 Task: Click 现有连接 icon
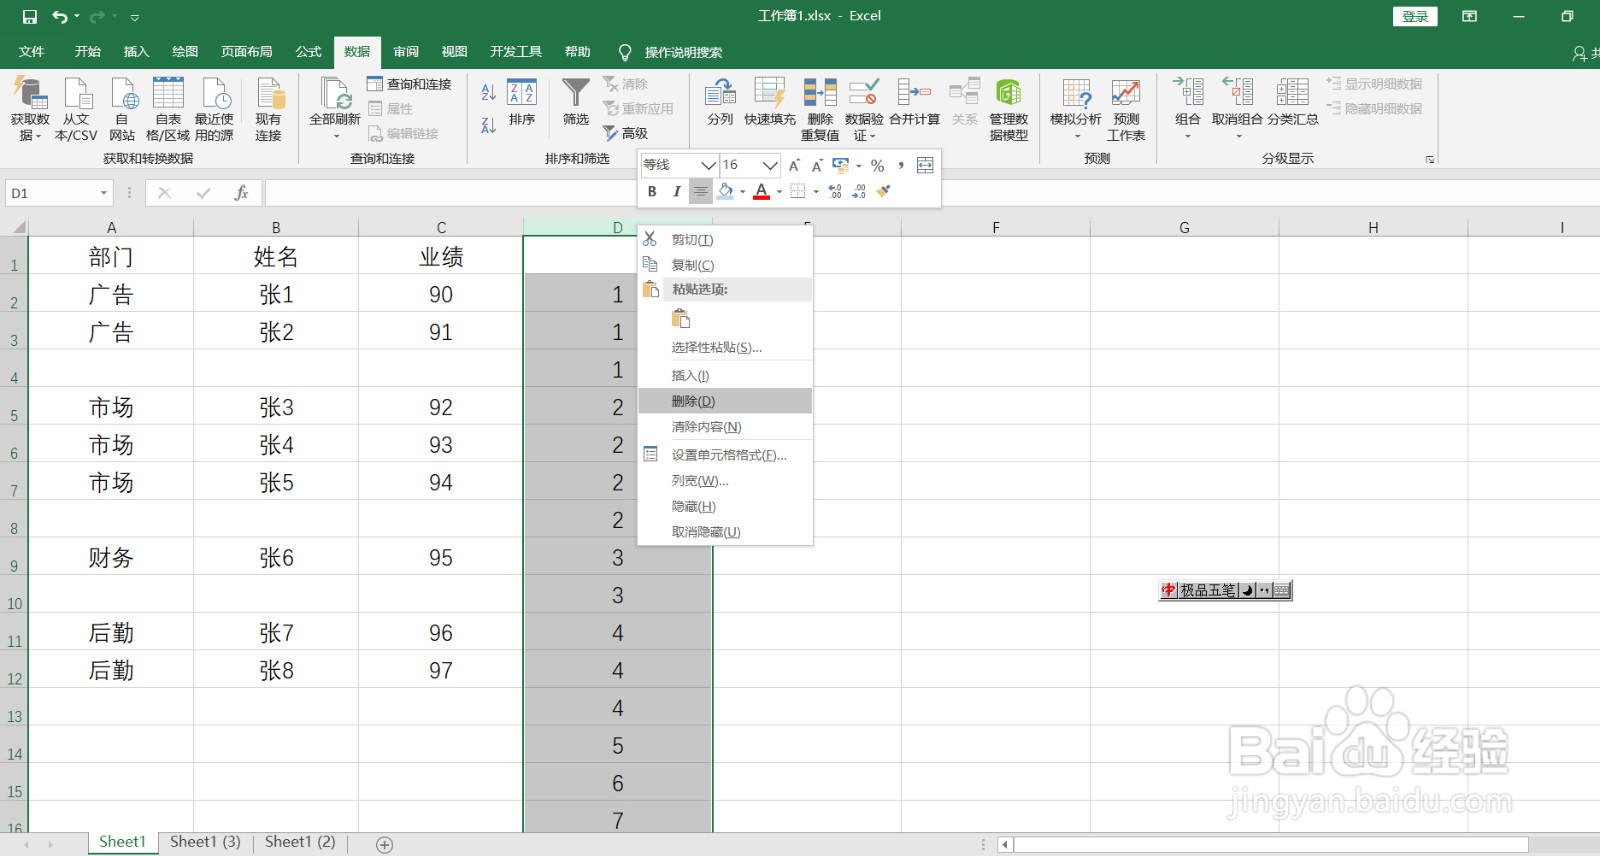click(269, 94)
